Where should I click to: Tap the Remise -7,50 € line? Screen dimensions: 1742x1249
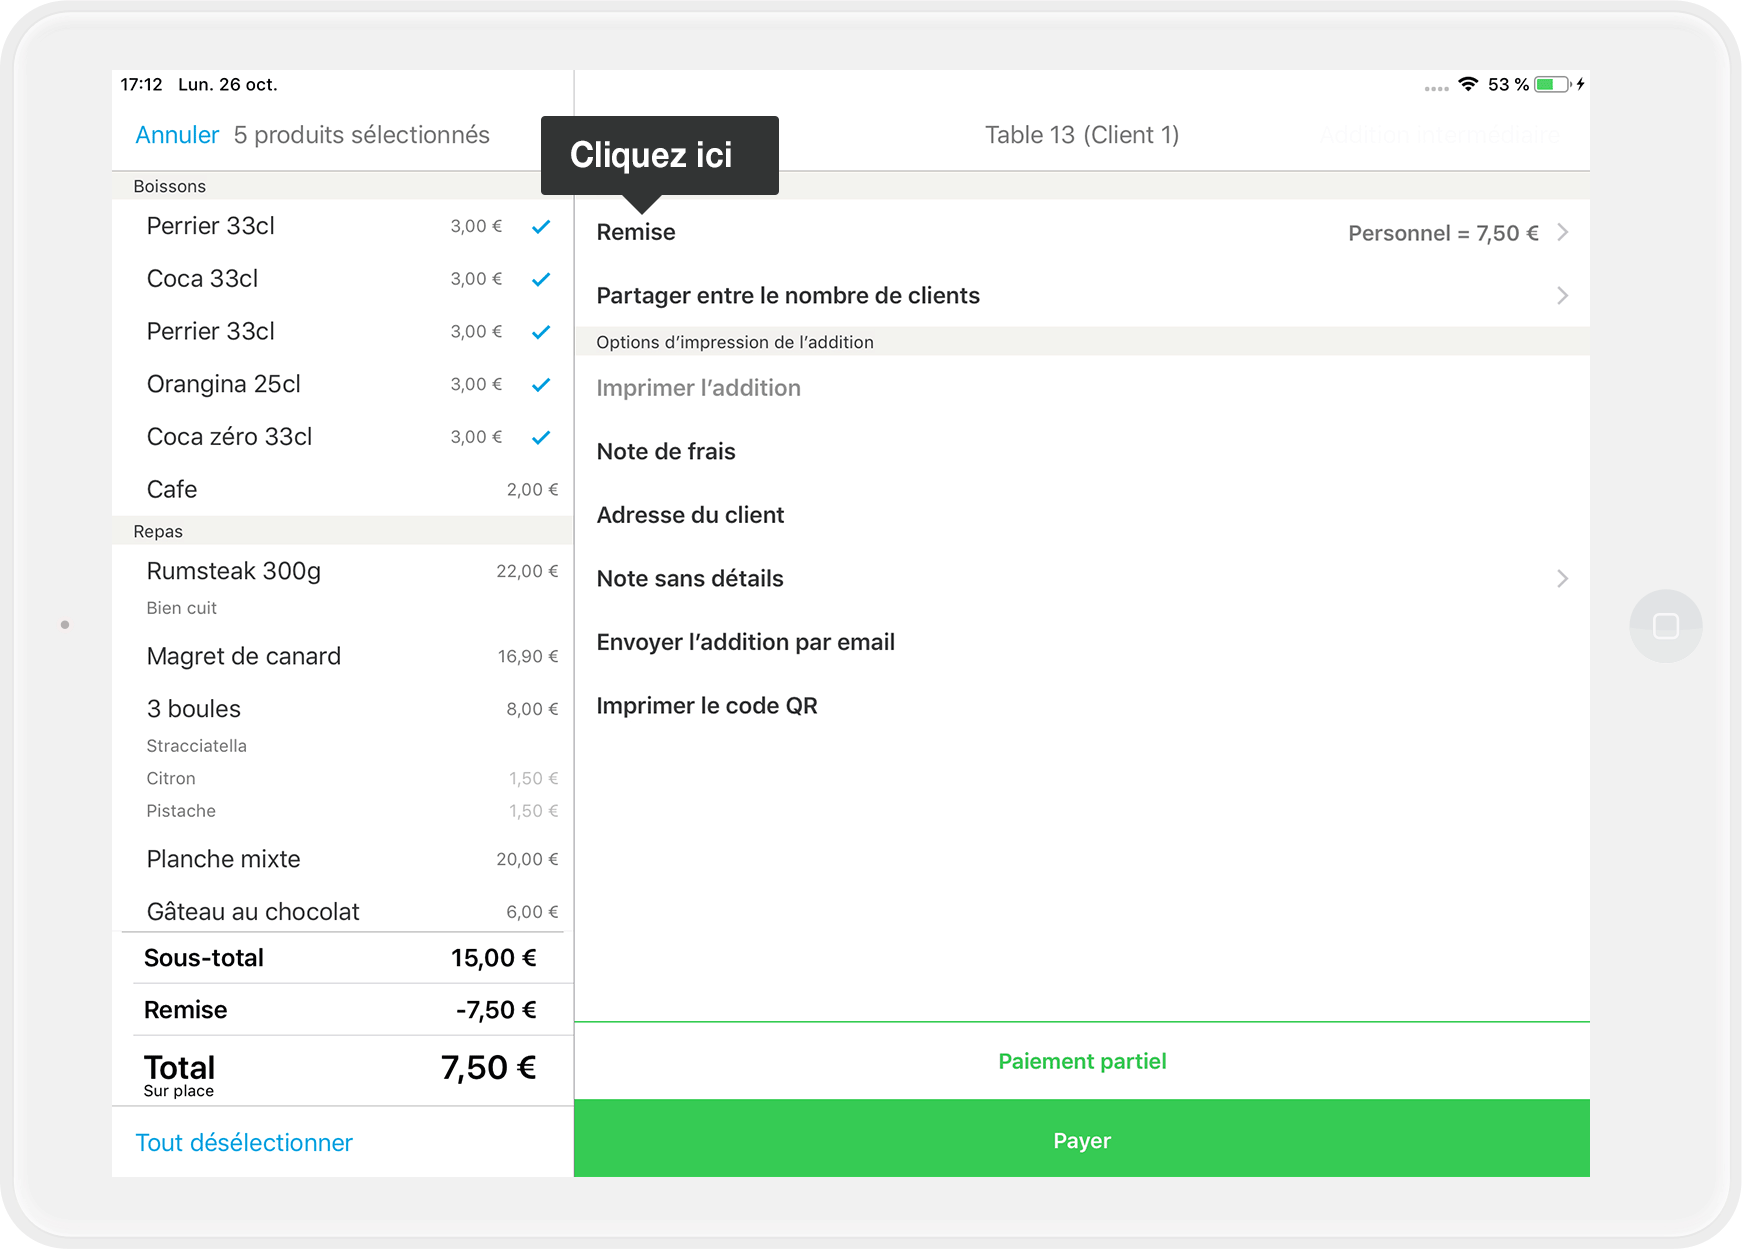click(x=343, y=1010)
